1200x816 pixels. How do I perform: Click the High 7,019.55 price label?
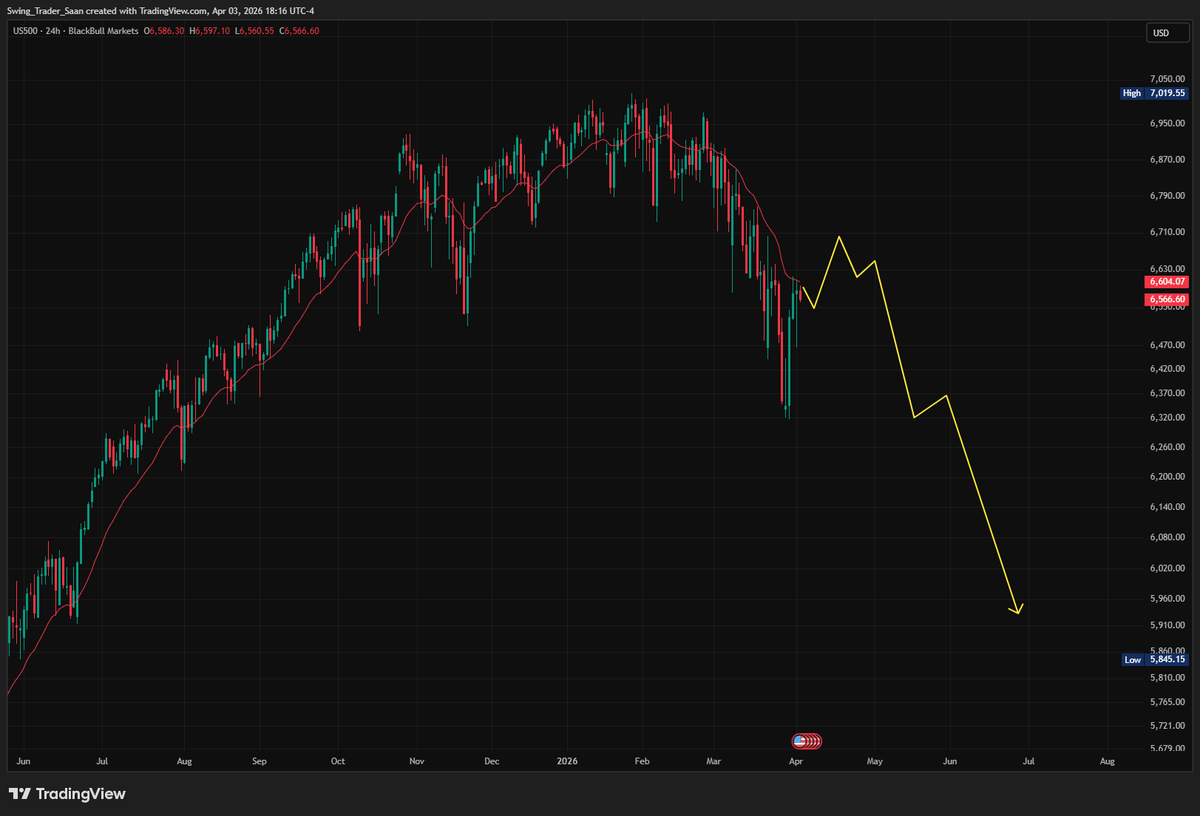pyautogui.click(x=1154, y=93)
